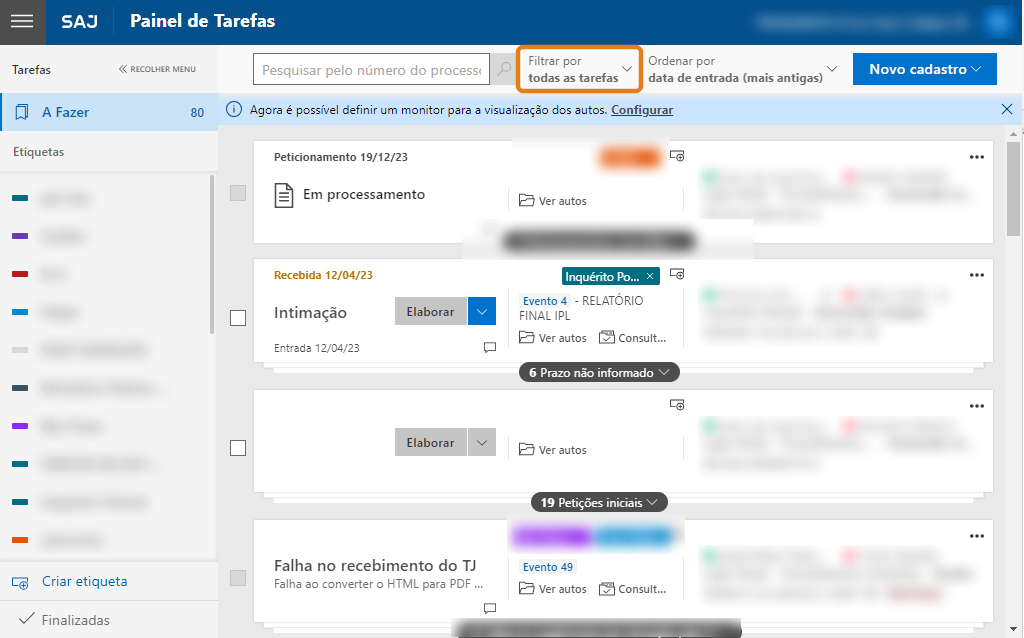Expand 19 Petições iniciais group
The height and width of the screenshot is (638, 1024).
pyautogui.click(x=599, y=502)
